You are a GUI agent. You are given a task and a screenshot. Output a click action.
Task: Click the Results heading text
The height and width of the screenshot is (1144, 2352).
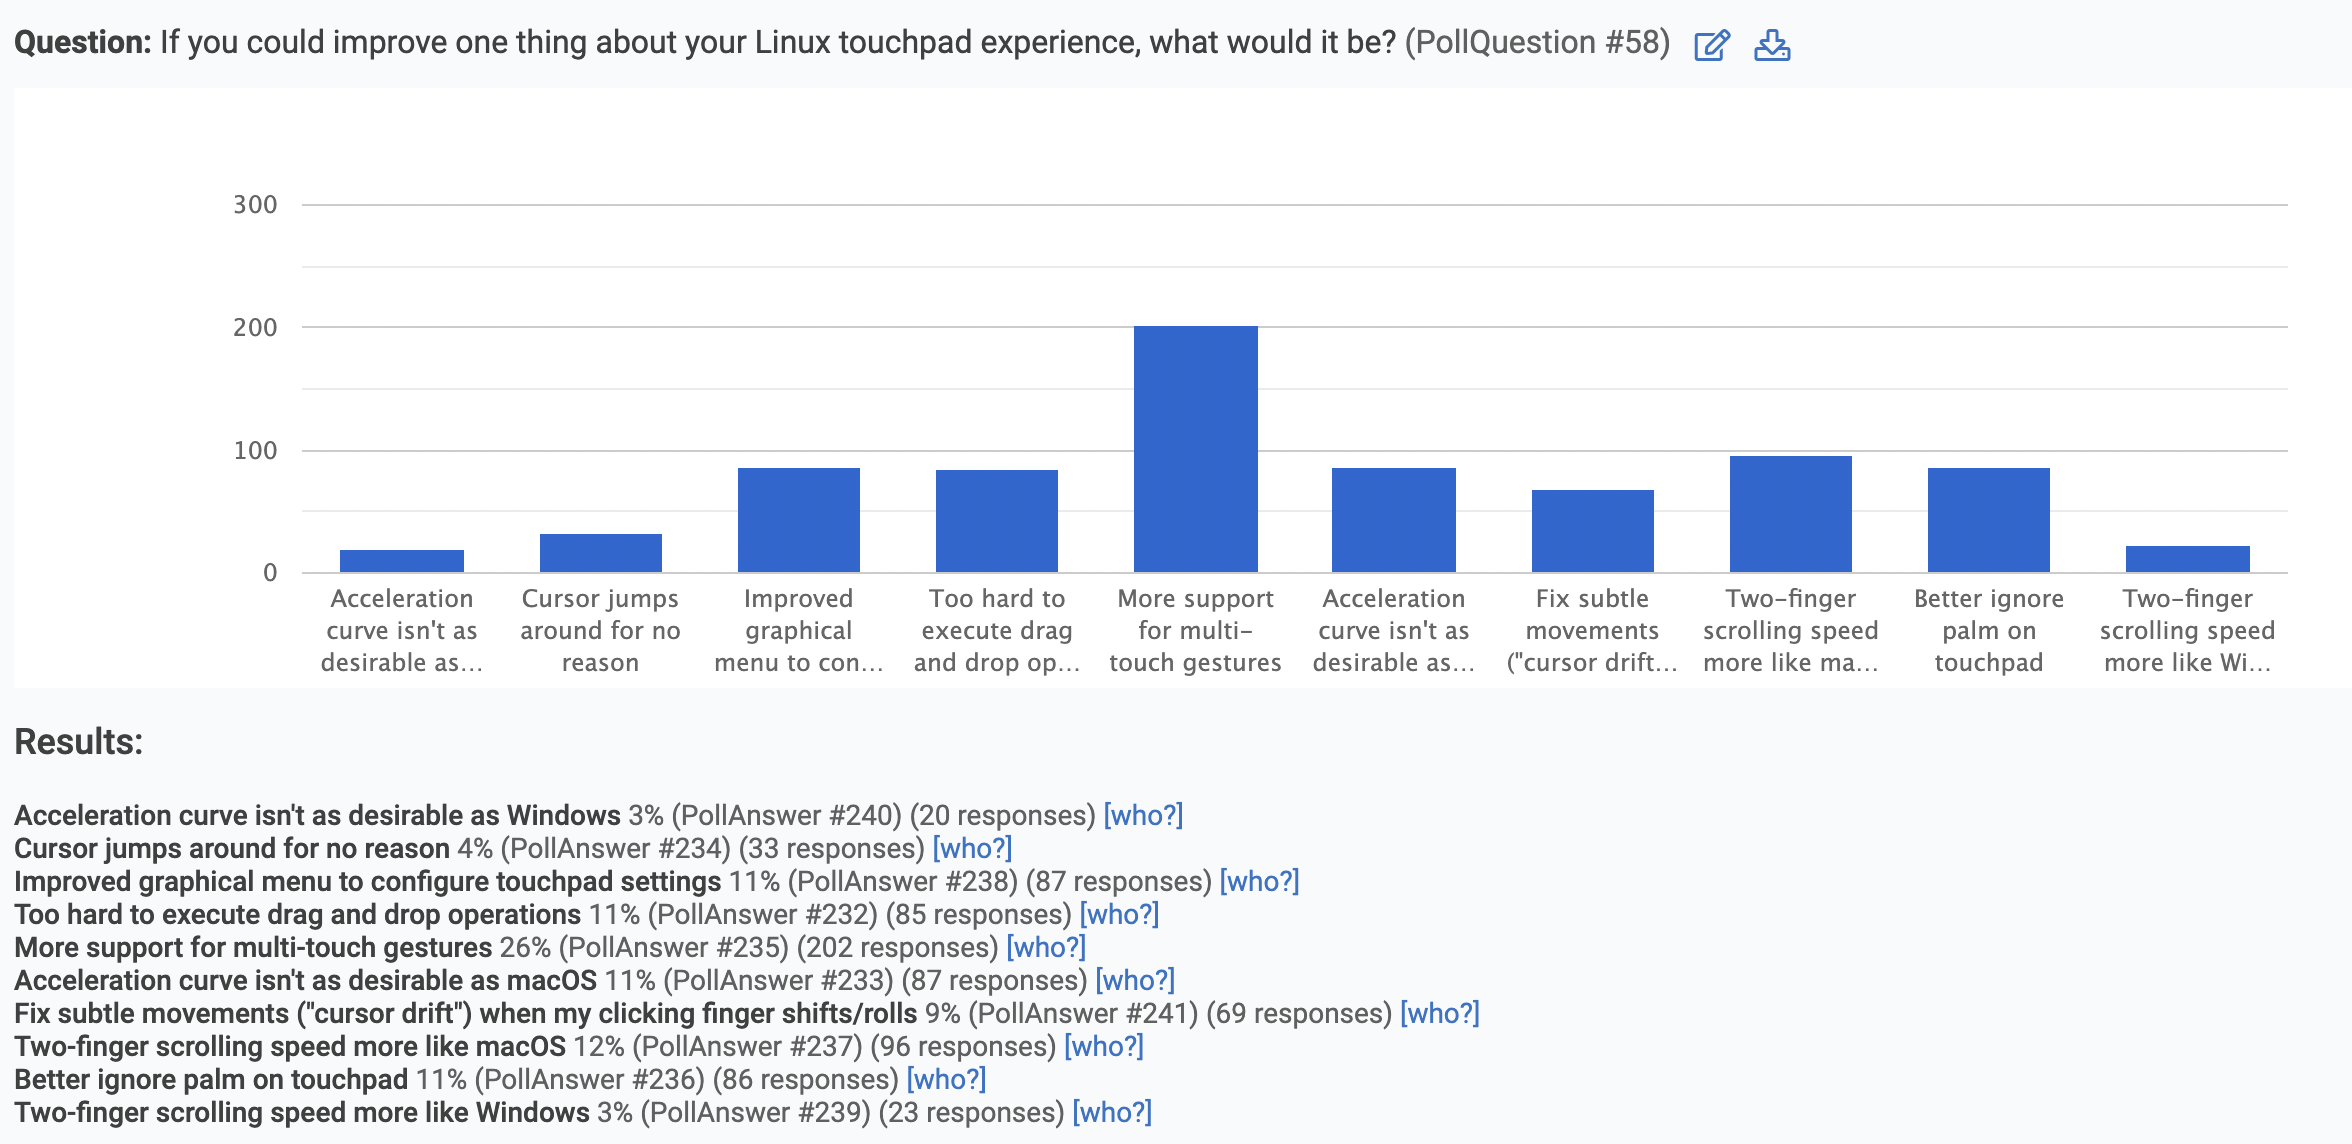tap(79, 742)
